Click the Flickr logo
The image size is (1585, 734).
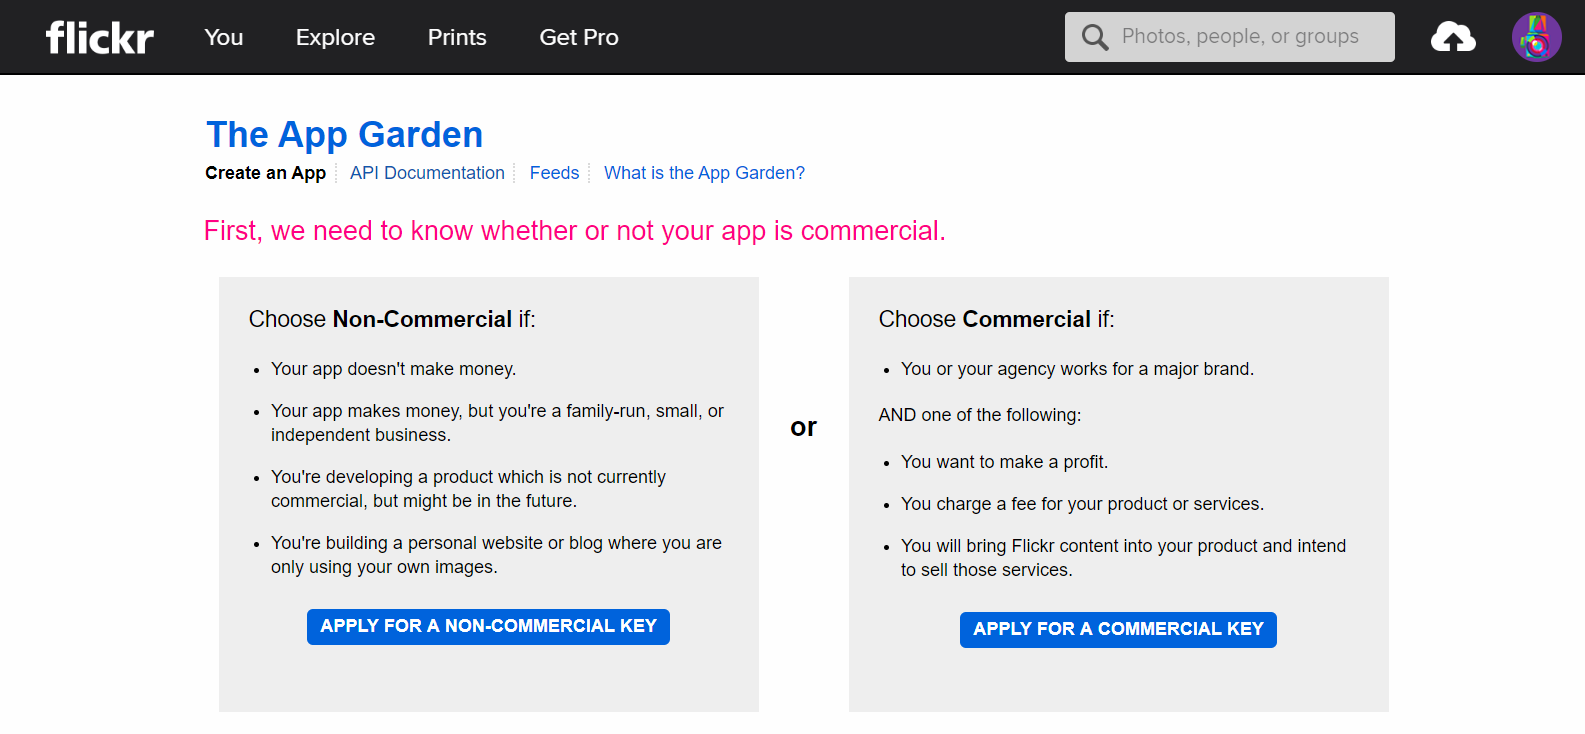(x=100, y=37)
